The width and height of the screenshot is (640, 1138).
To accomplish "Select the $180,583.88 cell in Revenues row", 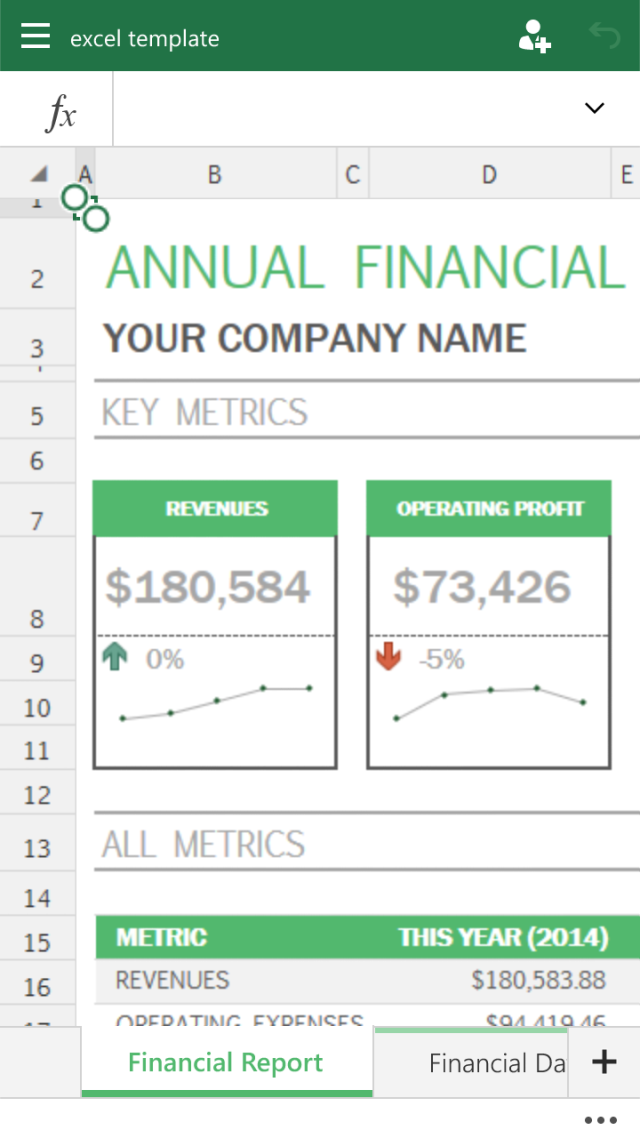I will (x=539, y=980).
